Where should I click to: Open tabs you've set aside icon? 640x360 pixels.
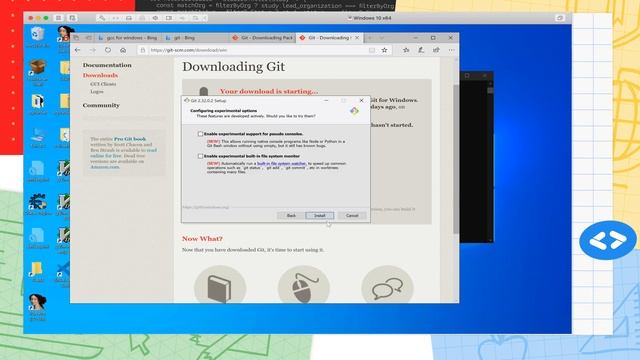(76, 38)
